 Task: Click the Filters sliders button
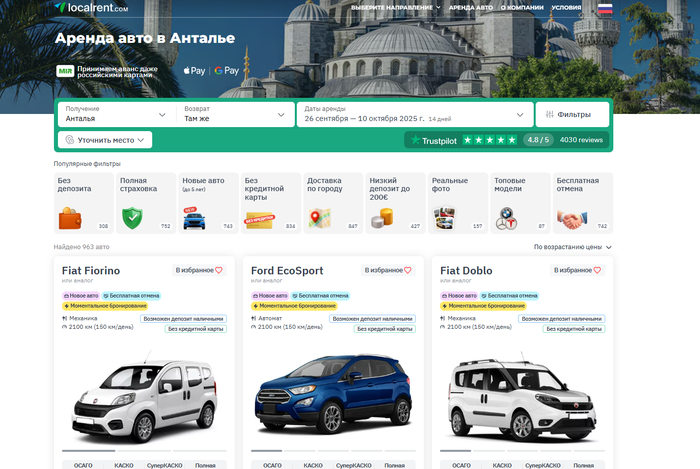(x=572, y=115)
